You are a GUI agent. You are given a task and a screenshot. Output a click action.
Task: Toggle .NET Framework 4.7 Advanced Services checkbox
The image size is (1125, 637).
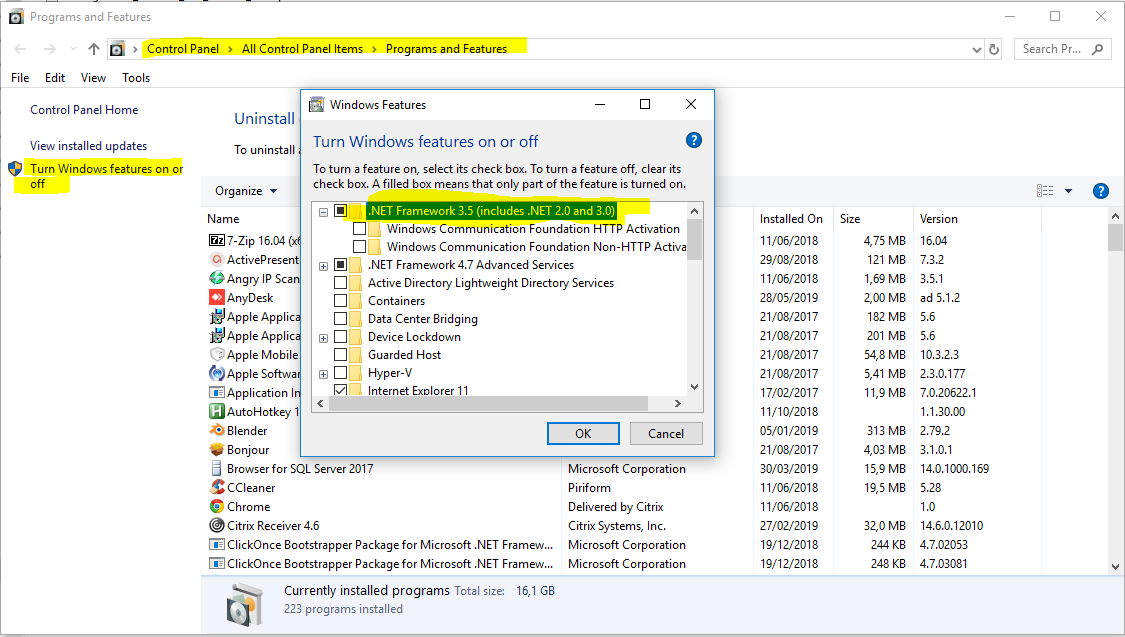pos(341,265)
